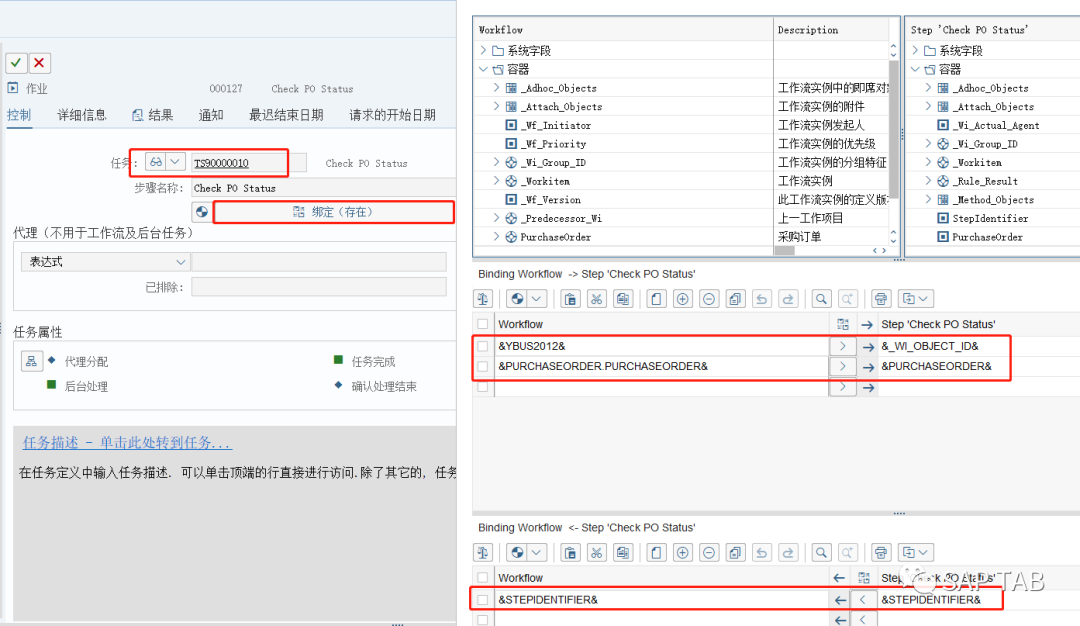Toggle select-all checkbox in Workflow <- Step table header
This screenshot has width=1080, height=626.
point(483,577)
